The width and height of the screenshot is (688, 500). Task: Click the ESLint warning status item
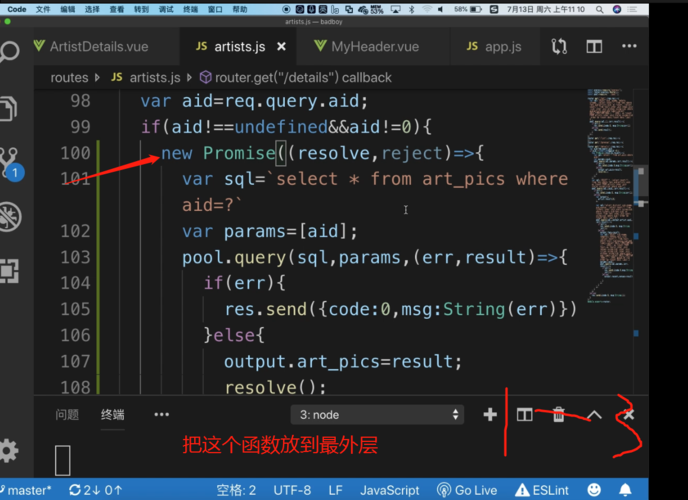coord(542,490)
